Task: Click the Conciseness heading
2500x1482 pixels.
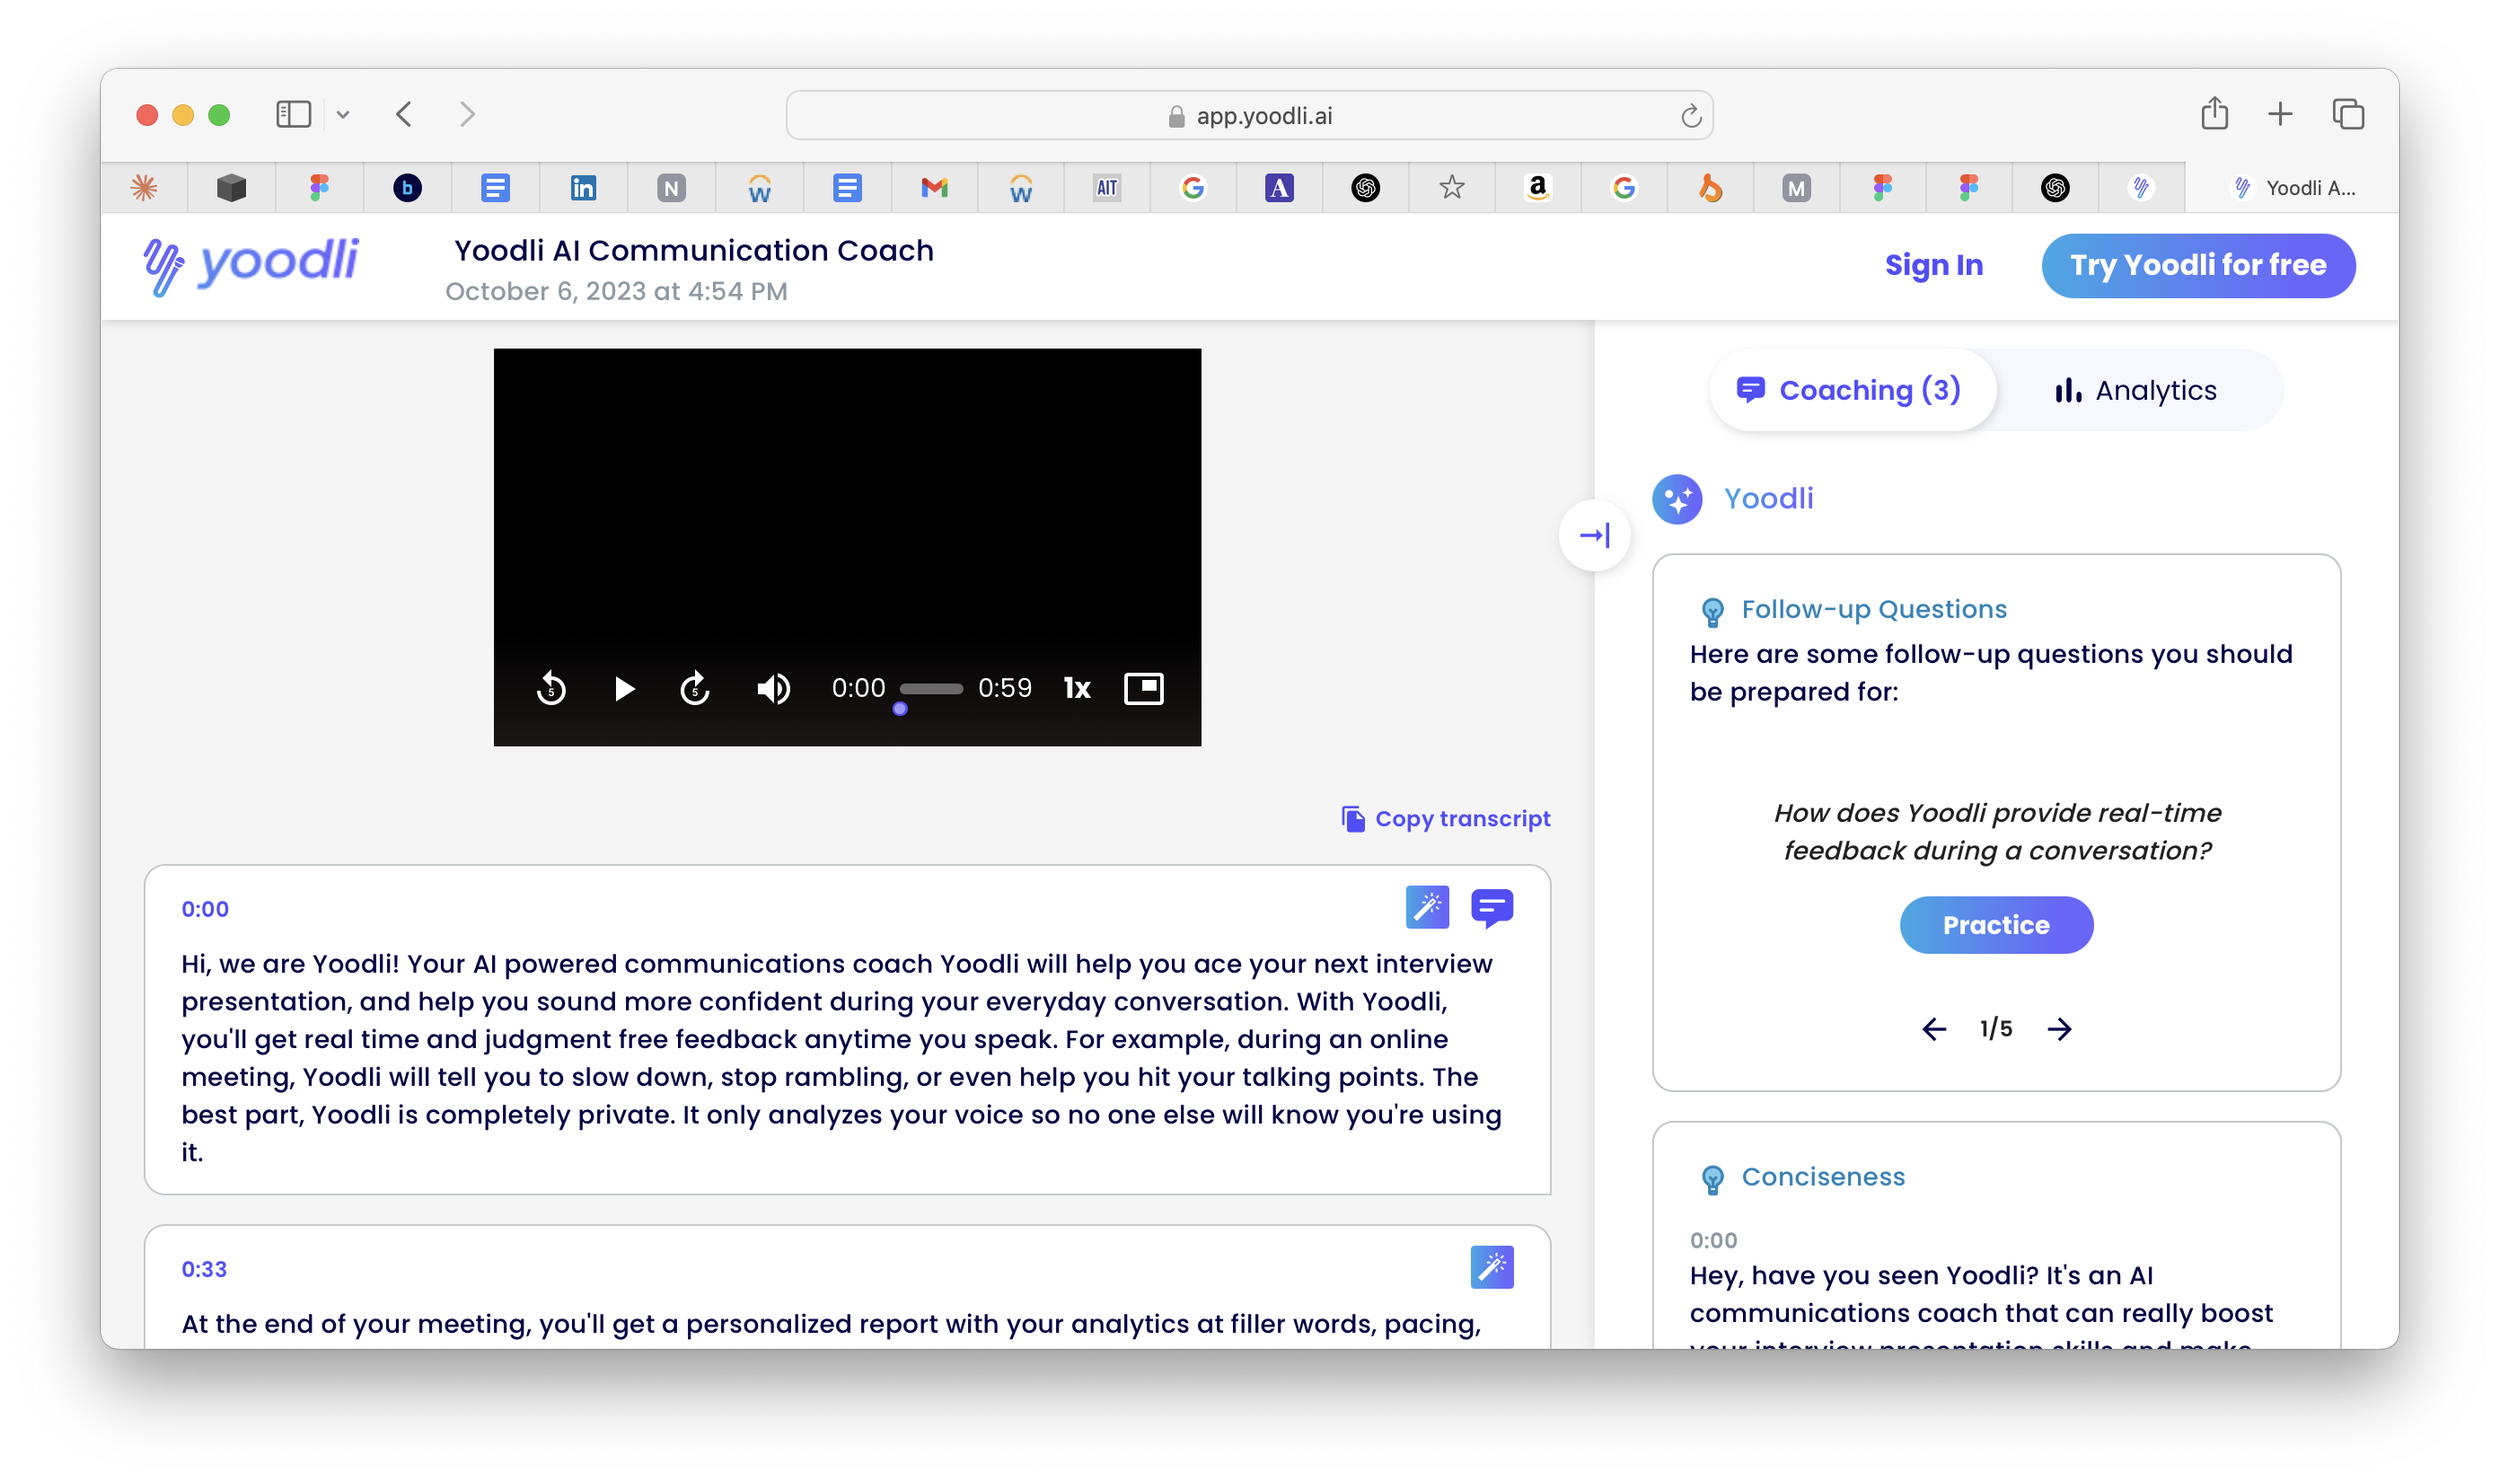Action: (1823, 1177)
